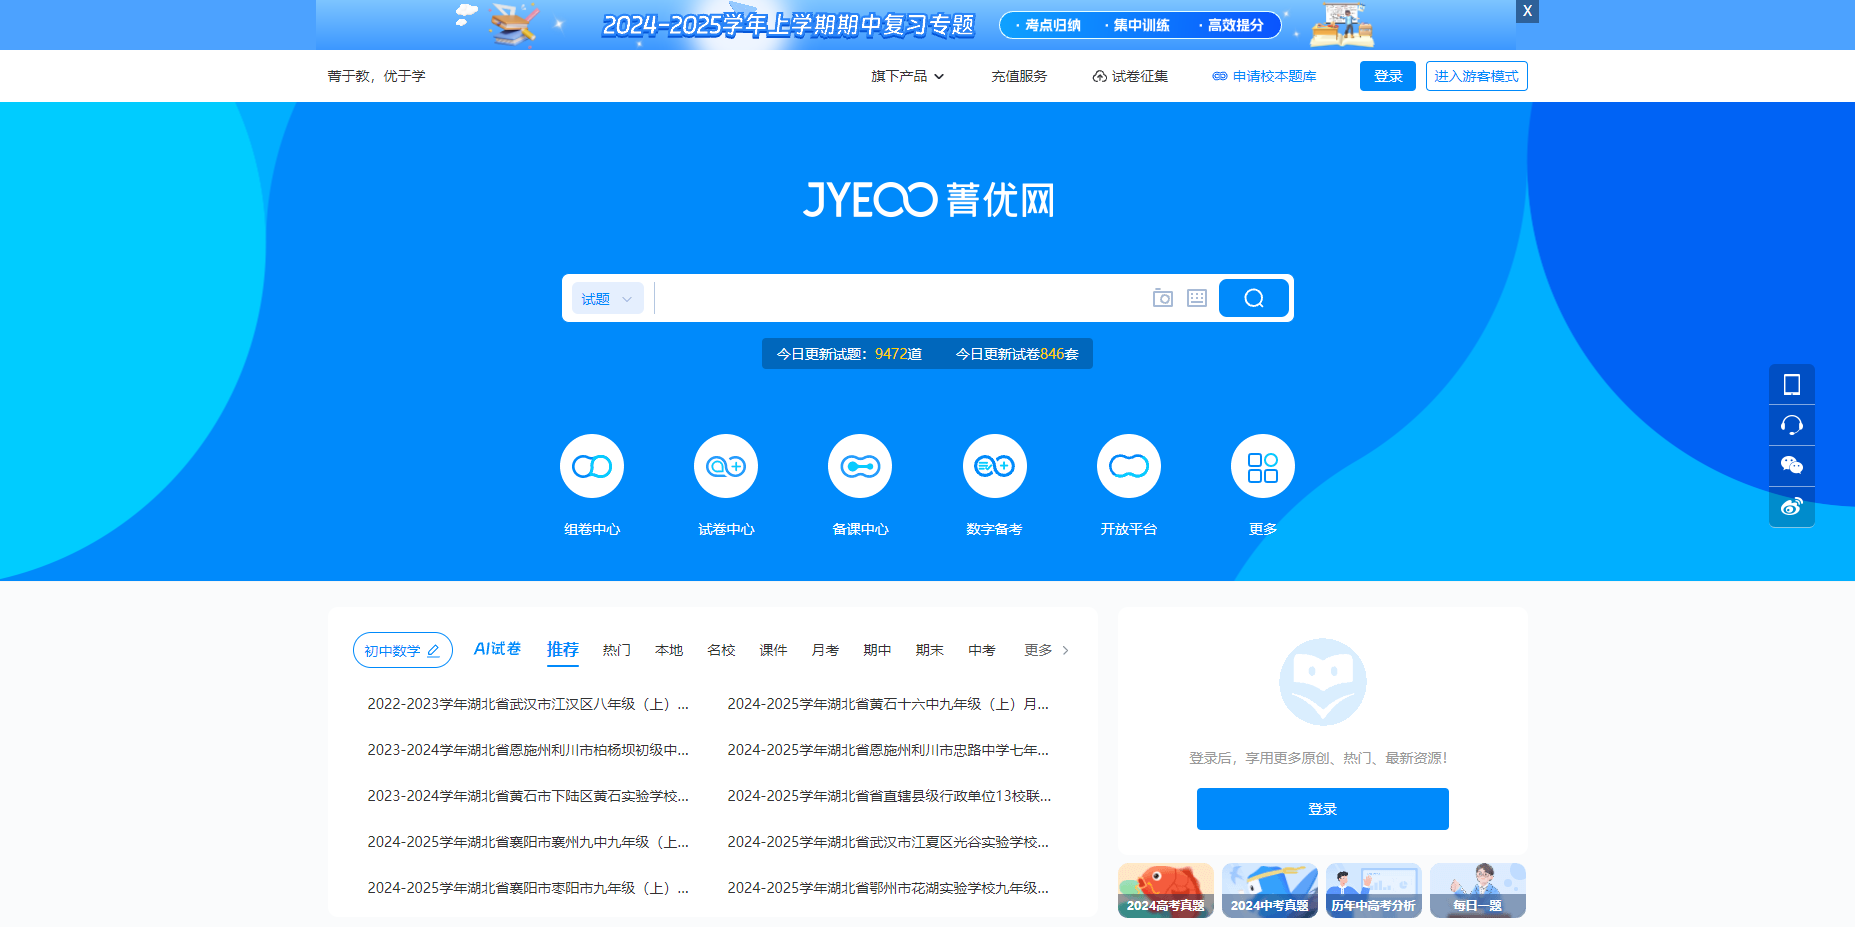Click the pencil edit icon beside 初中数学
This screenshot has height=927, width=1872.
[x=433, y=651]
